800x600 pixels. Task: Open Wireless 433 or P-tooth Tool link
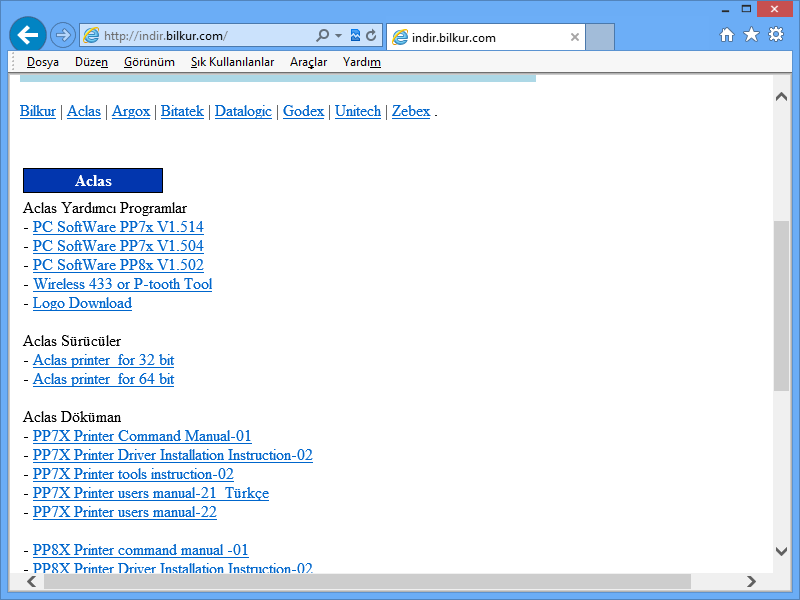point(122,284)
